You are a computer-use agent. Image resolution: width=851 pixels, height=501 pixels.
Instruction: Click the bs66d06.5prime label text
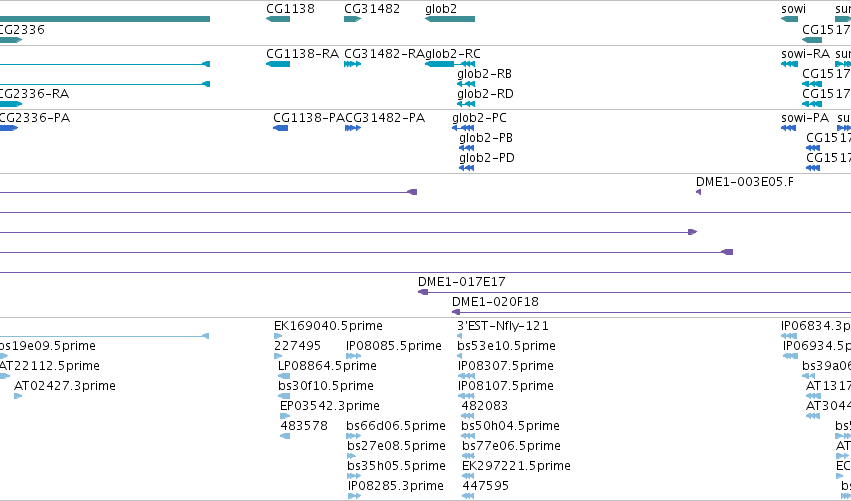396,426
